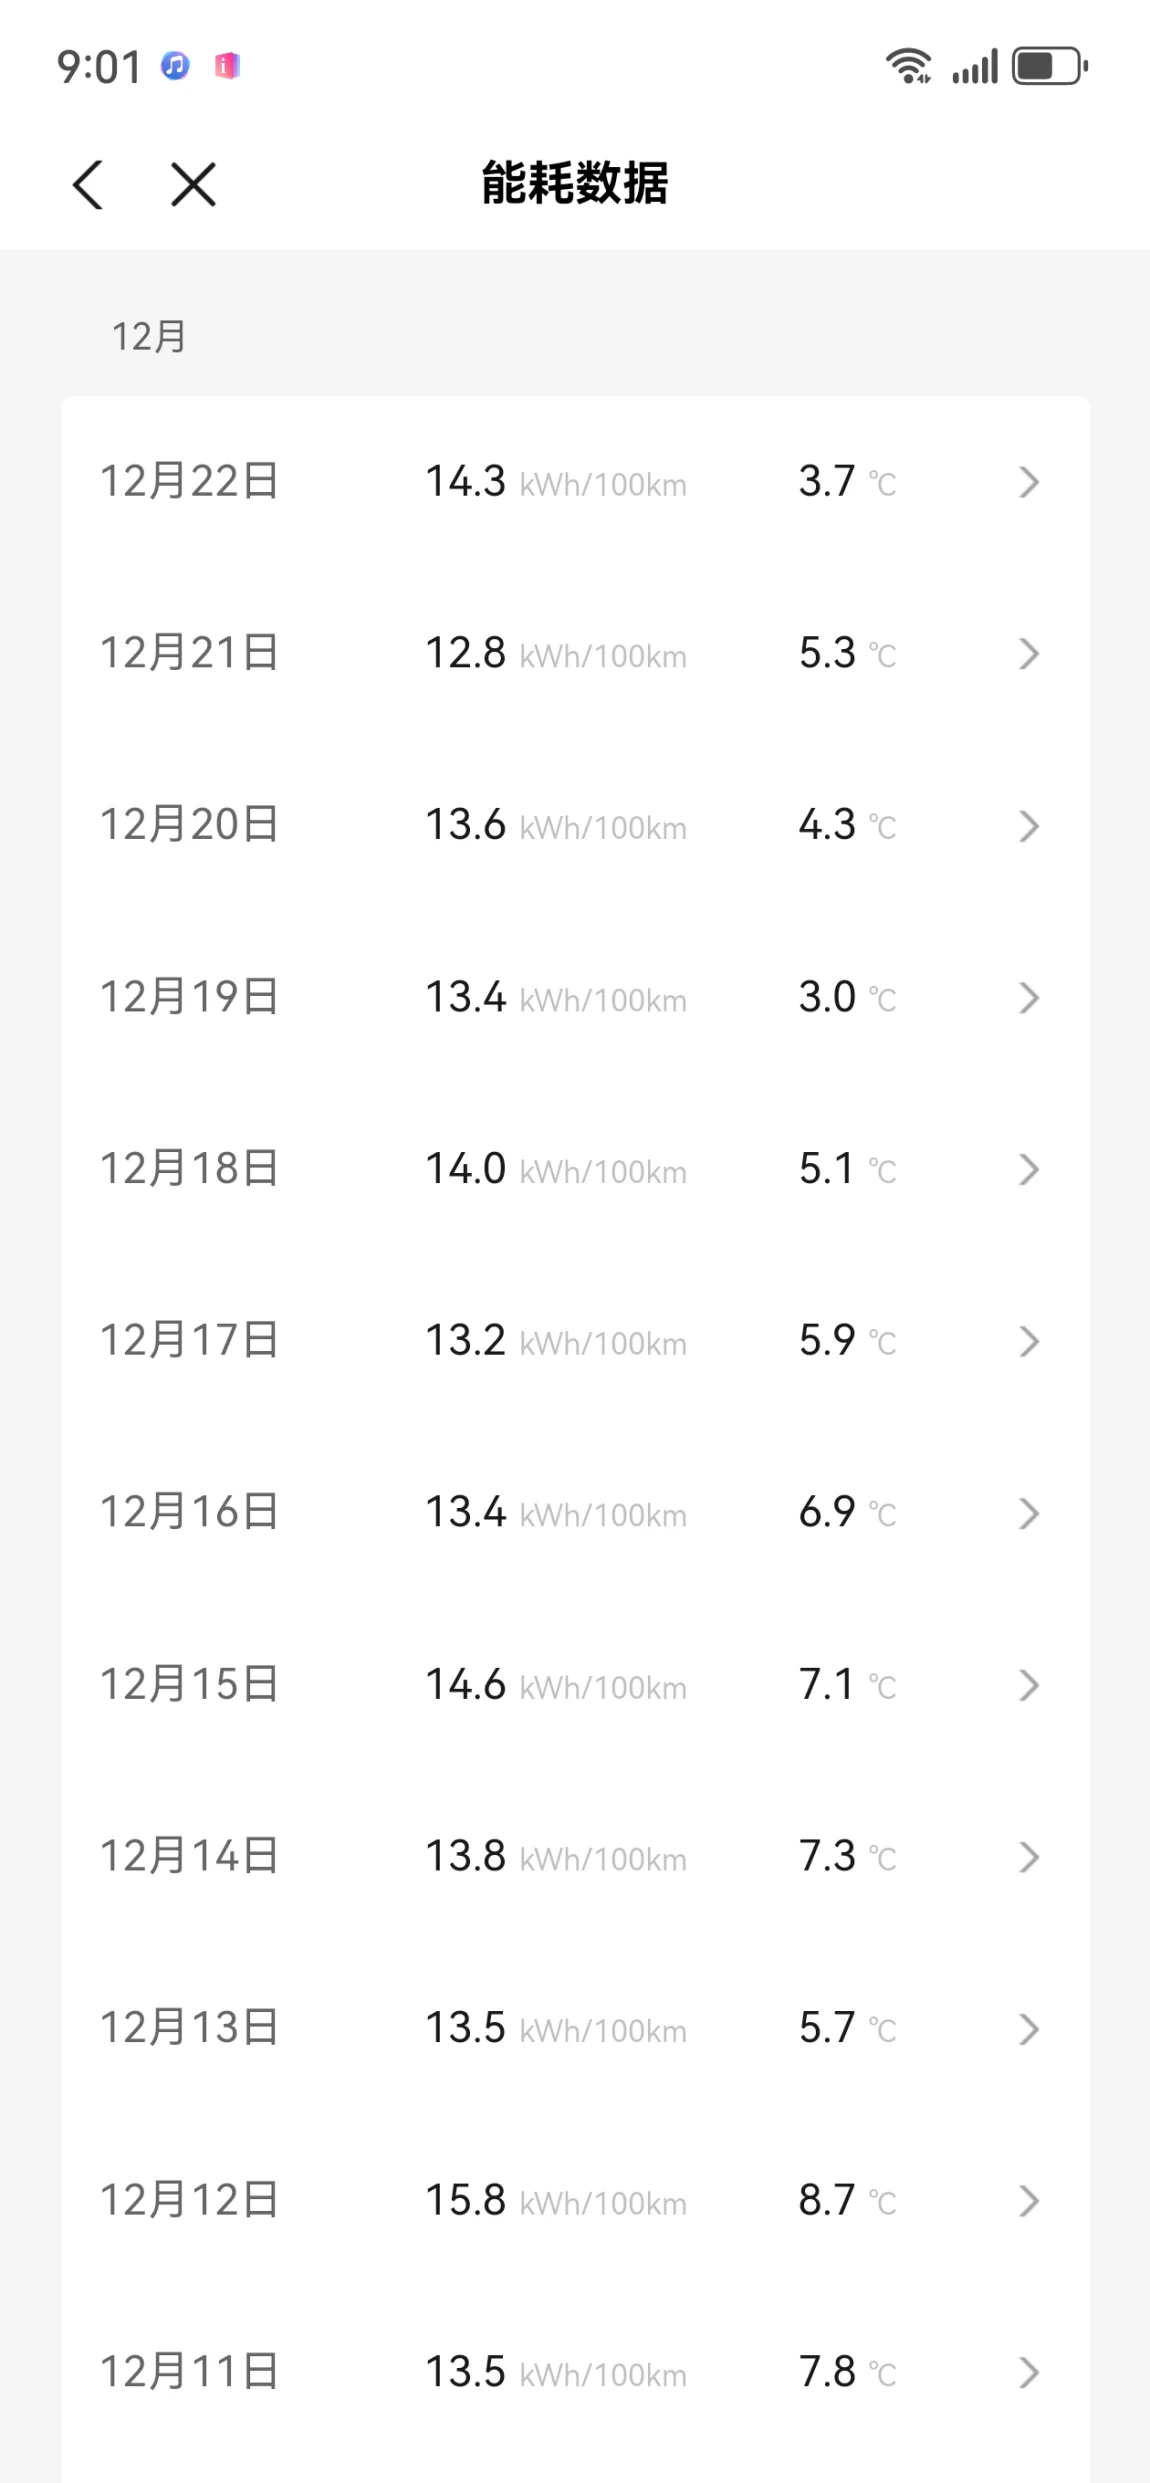This screenshot has height=2483, width=1150.
Task: Open the 12月13日 row
Action: click(575, 2029)
